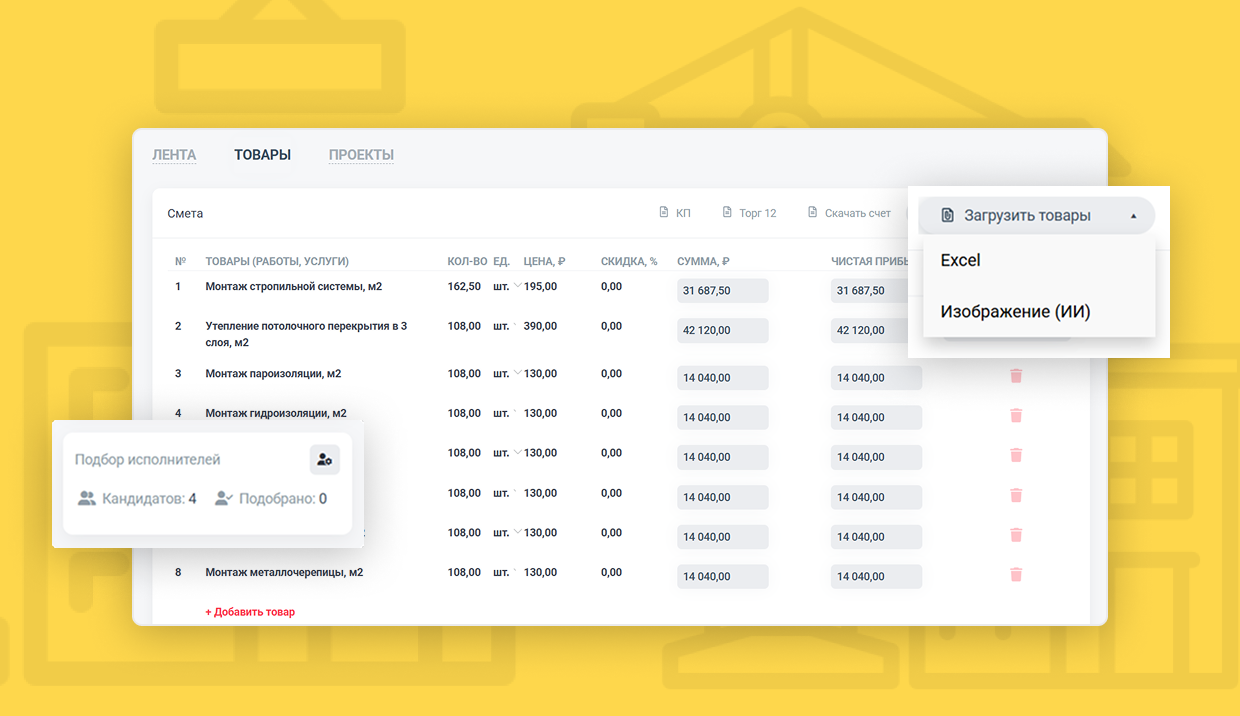The image size is (1240, 716).
Task: Open the Проекты tab
Action: [x=361, y=155]
